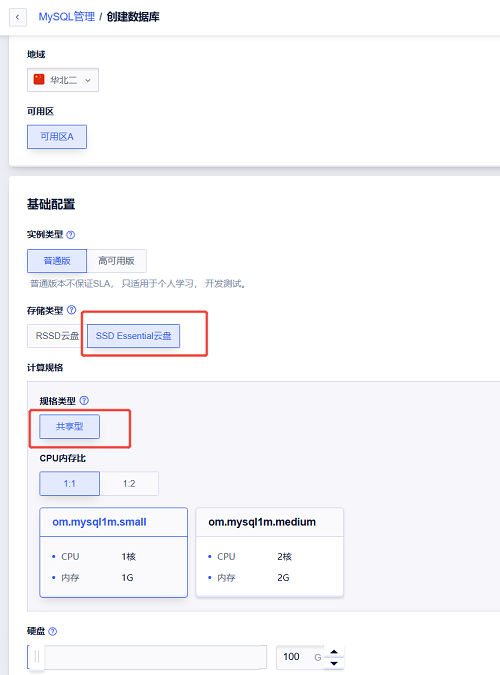Choose RSSD云盘 storage type

pyautogui.click(x=57, y=336)
